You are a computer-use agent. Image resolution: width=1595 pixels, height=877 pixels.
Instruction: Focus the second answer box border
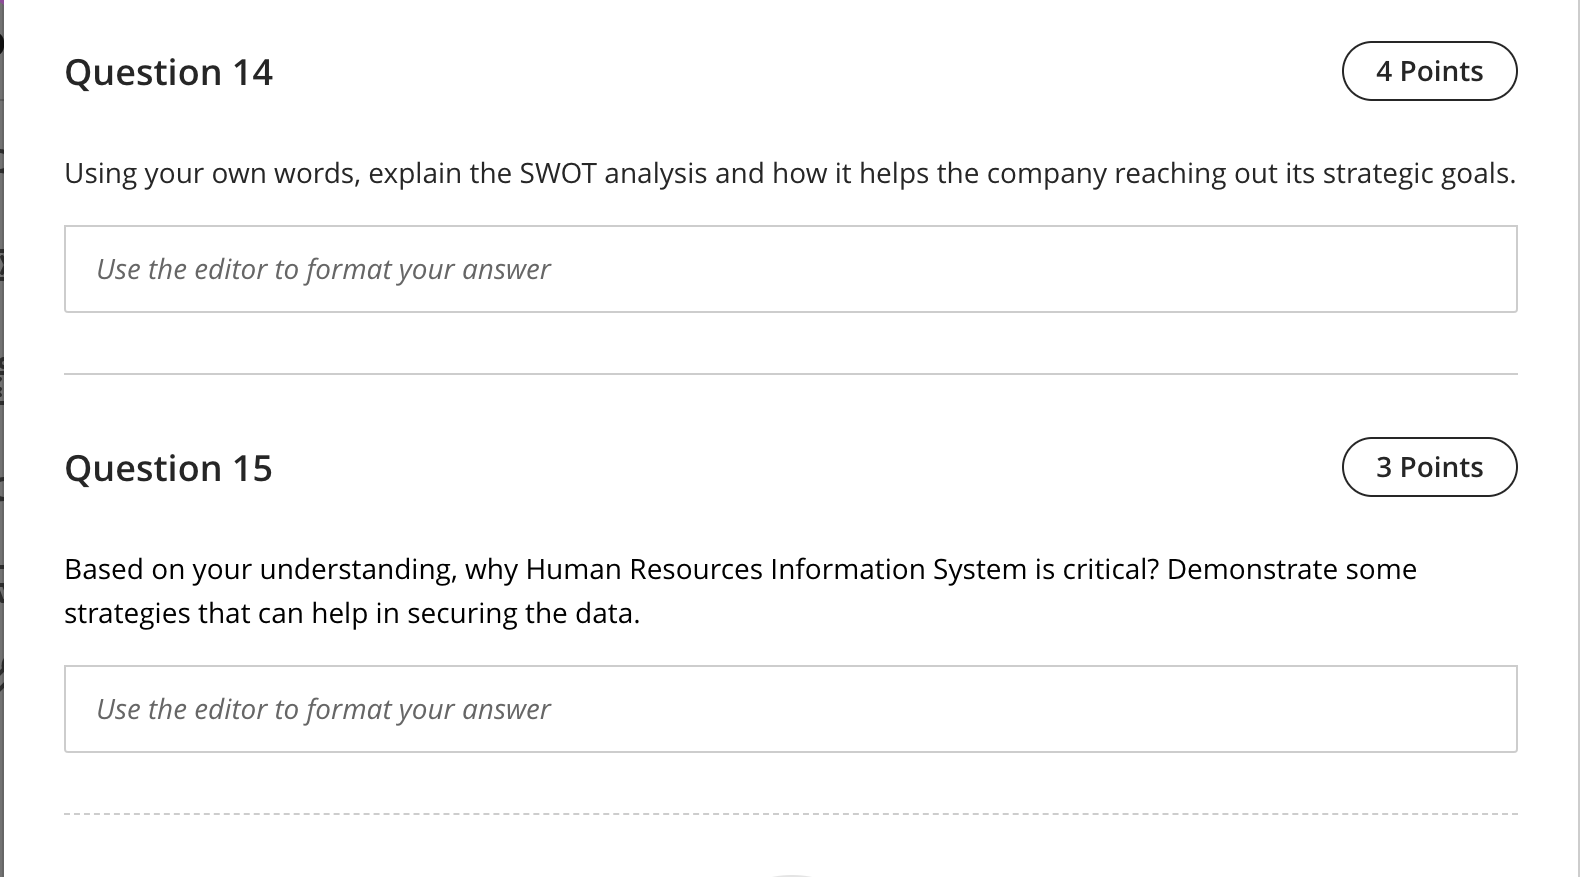pos(790,668)
